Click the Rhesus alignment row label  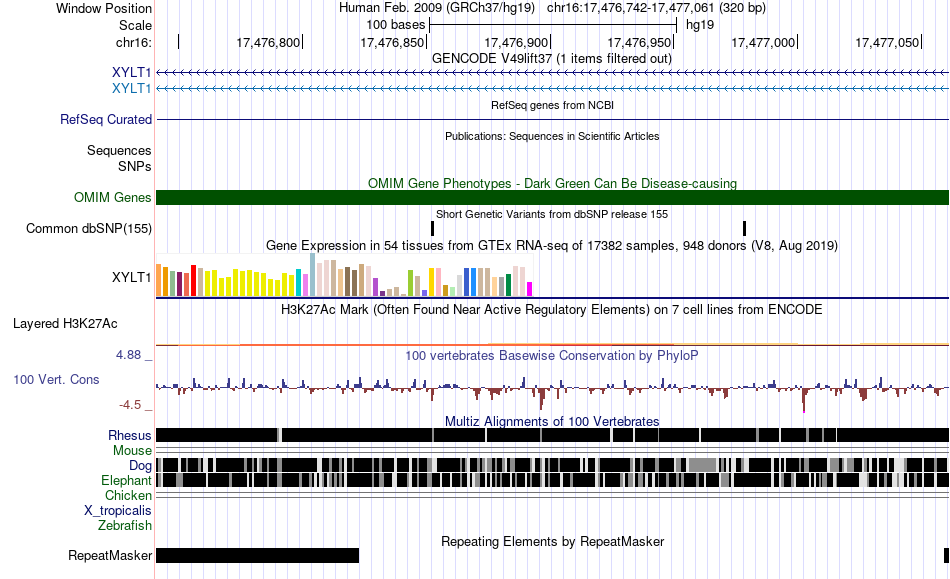[x=130, y=435]
